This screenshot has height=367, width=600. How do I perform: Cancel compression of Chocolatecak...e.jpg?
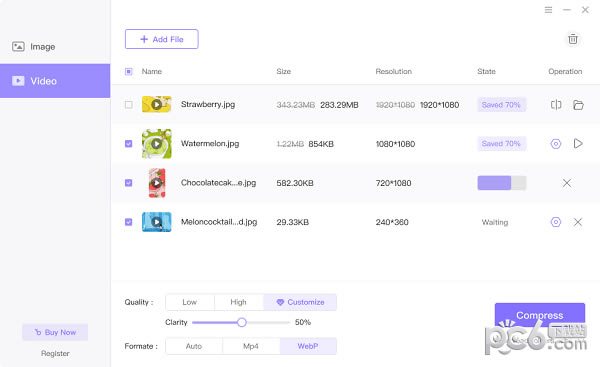[x=567, y=183]
